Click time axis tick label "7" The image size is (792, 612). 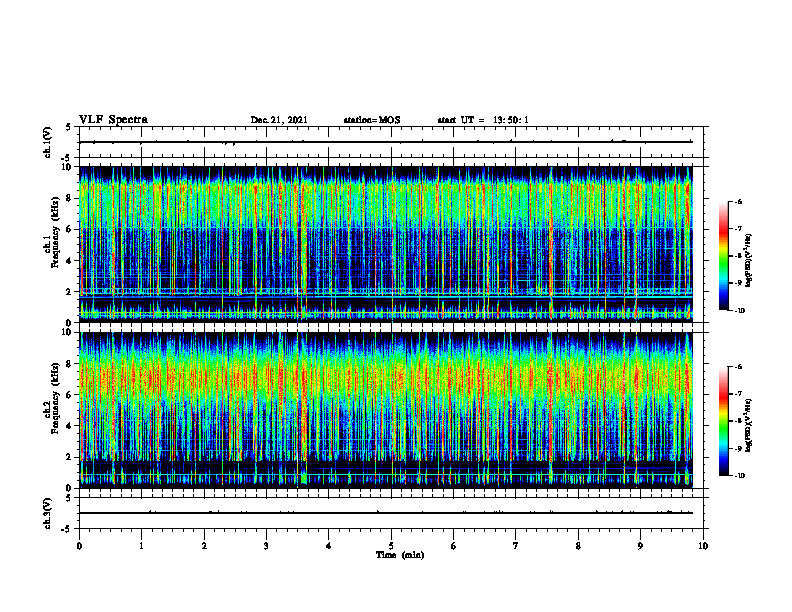point(516,546)
